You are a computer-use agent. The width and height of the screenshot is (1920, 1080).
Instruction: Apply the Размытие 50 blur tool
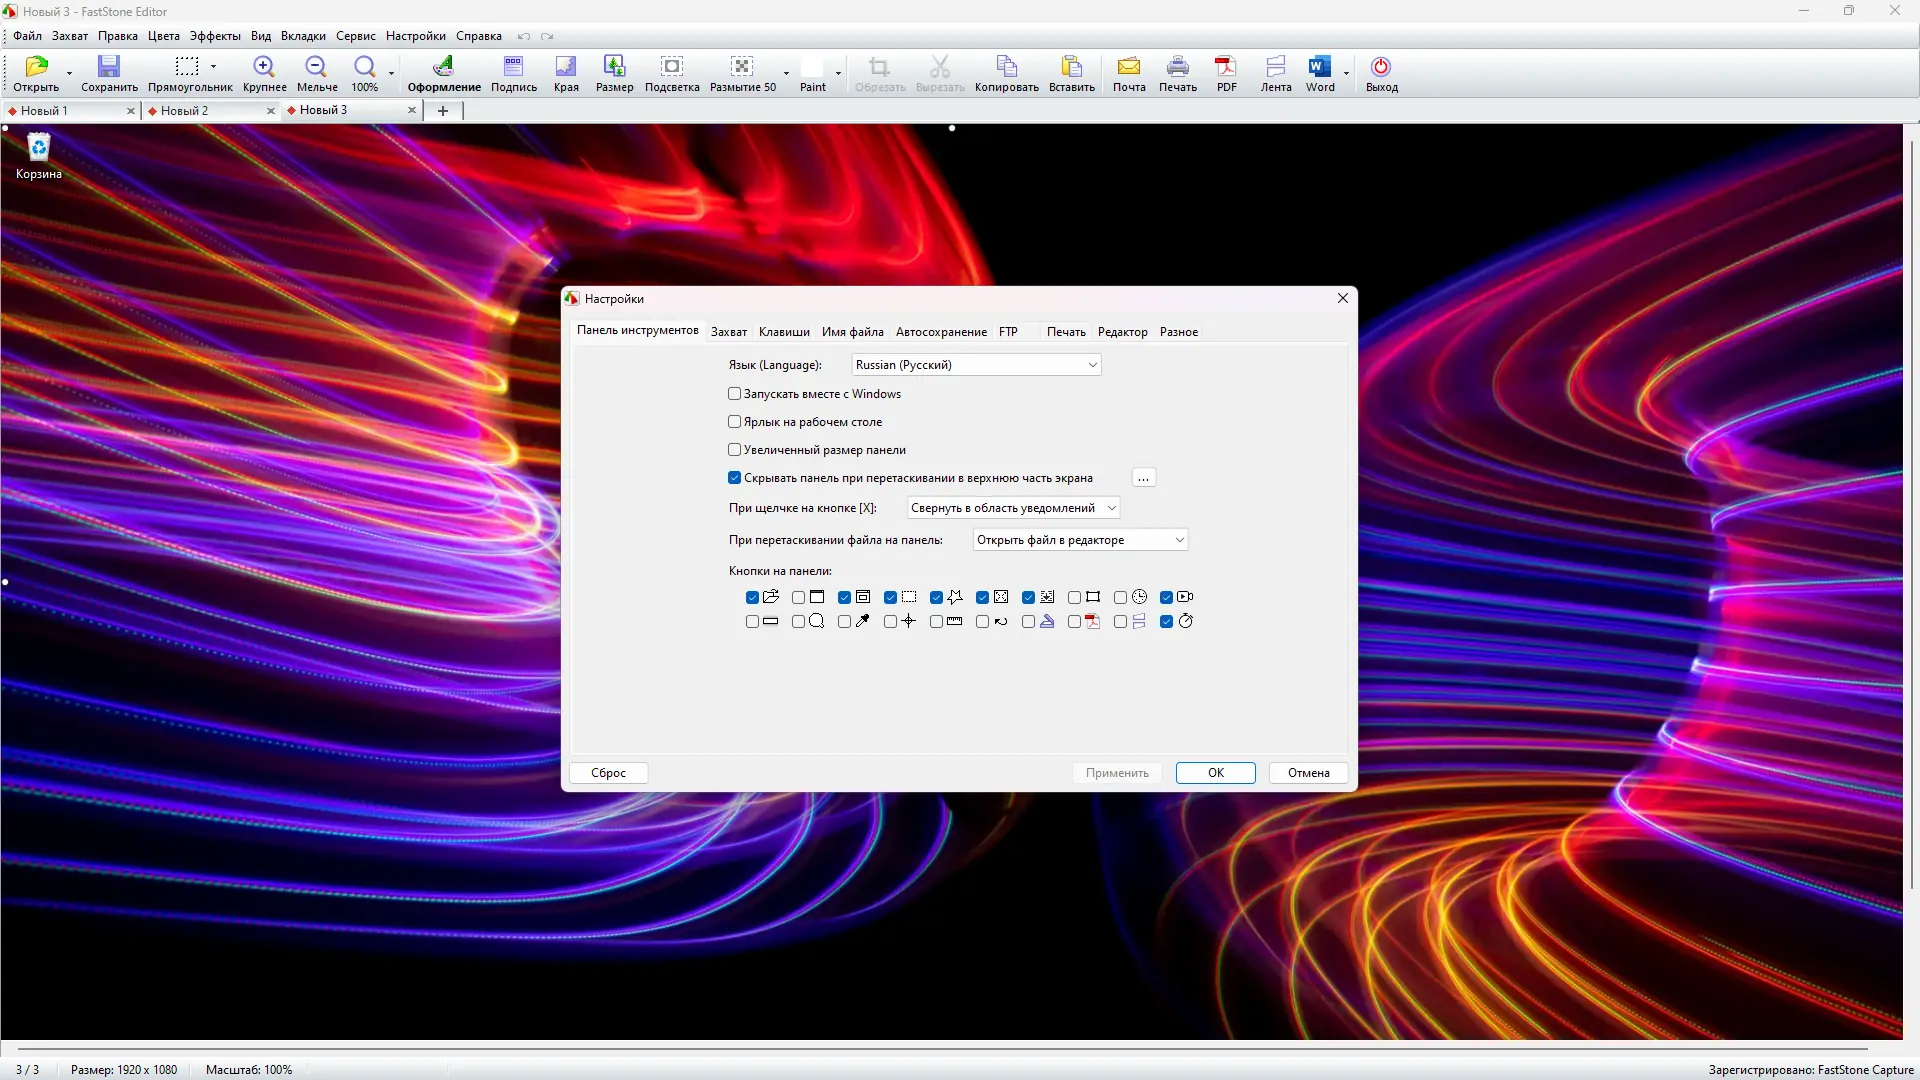click(742, 73)
